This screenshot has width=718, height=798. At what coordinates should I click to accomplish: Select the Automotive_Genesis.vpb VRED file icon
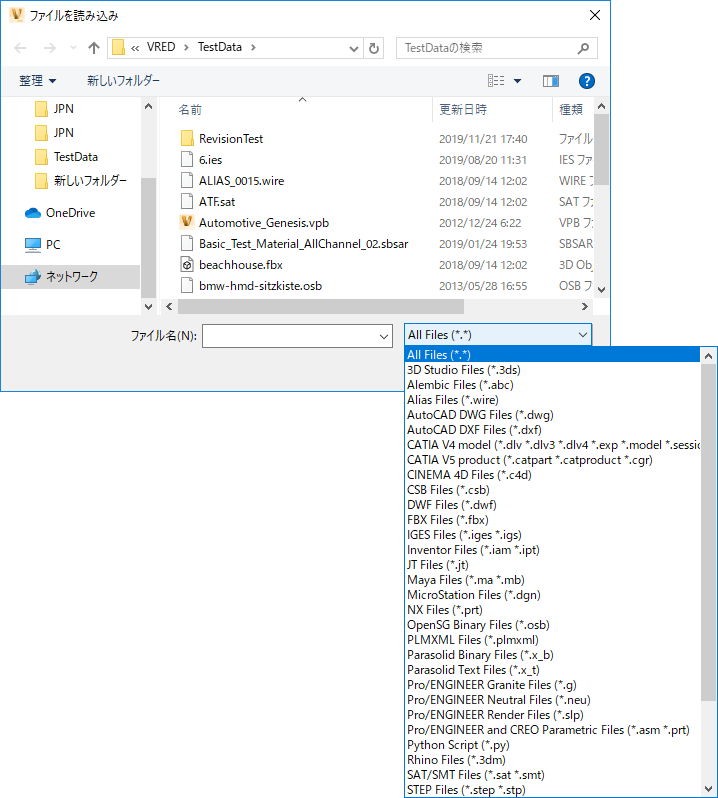(x=187, y=222)
